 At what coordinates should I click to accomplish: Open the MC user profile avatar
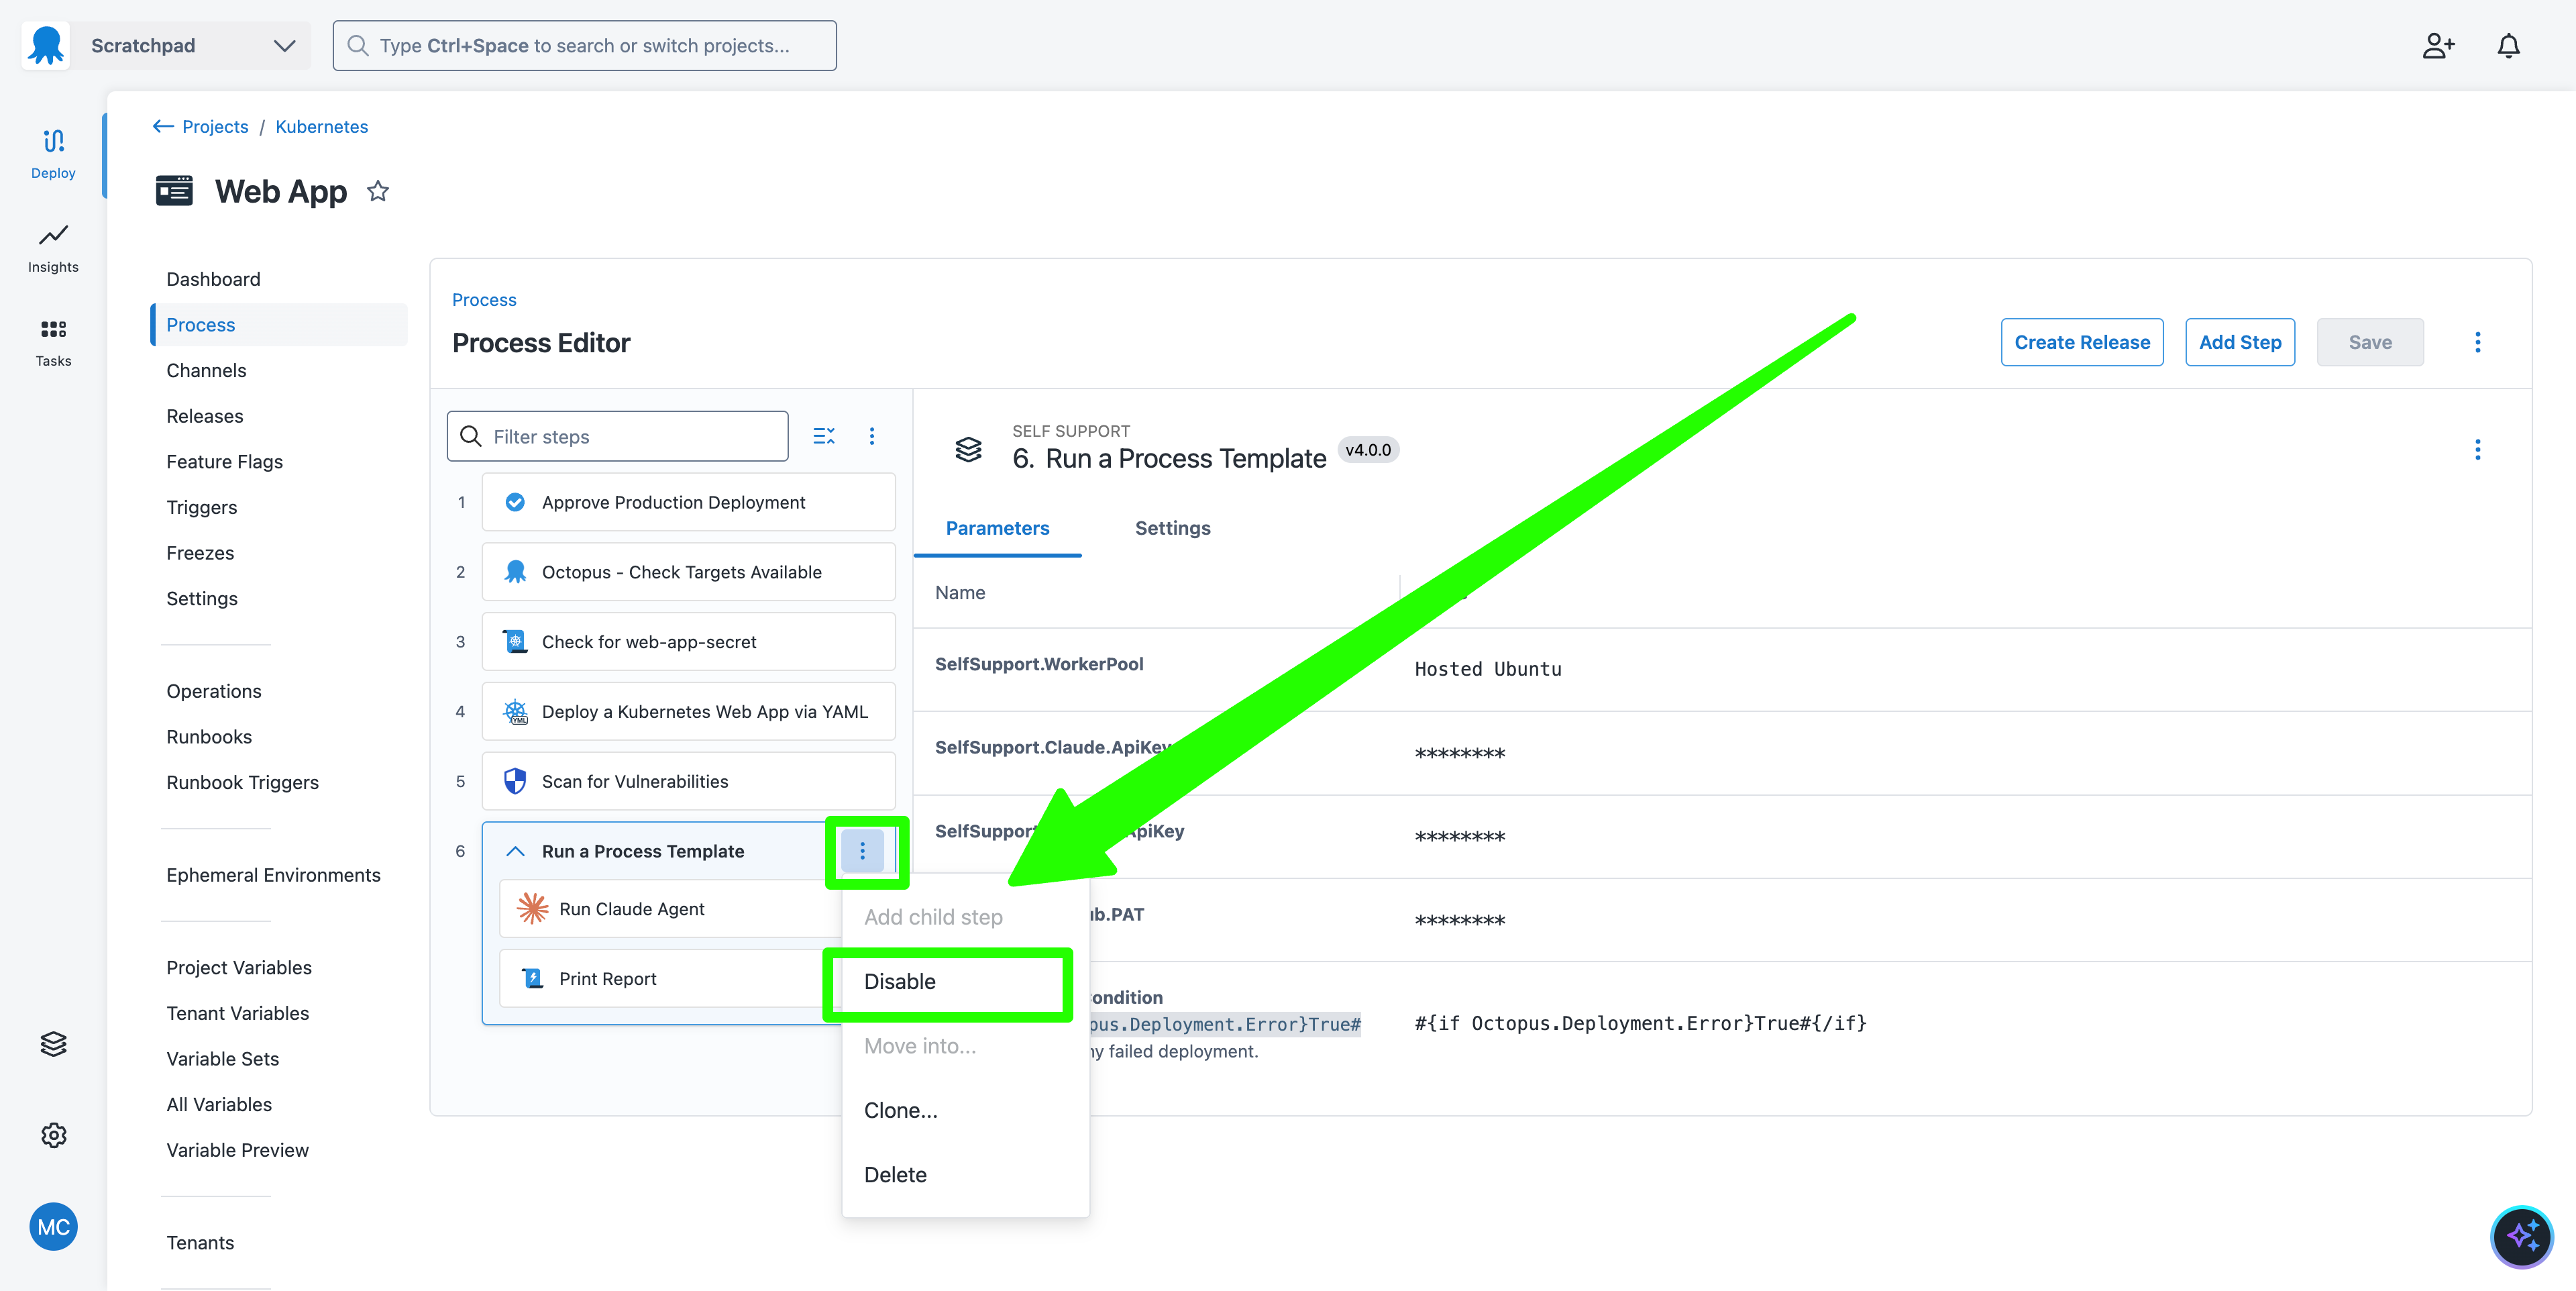(x=53, y=1226)
